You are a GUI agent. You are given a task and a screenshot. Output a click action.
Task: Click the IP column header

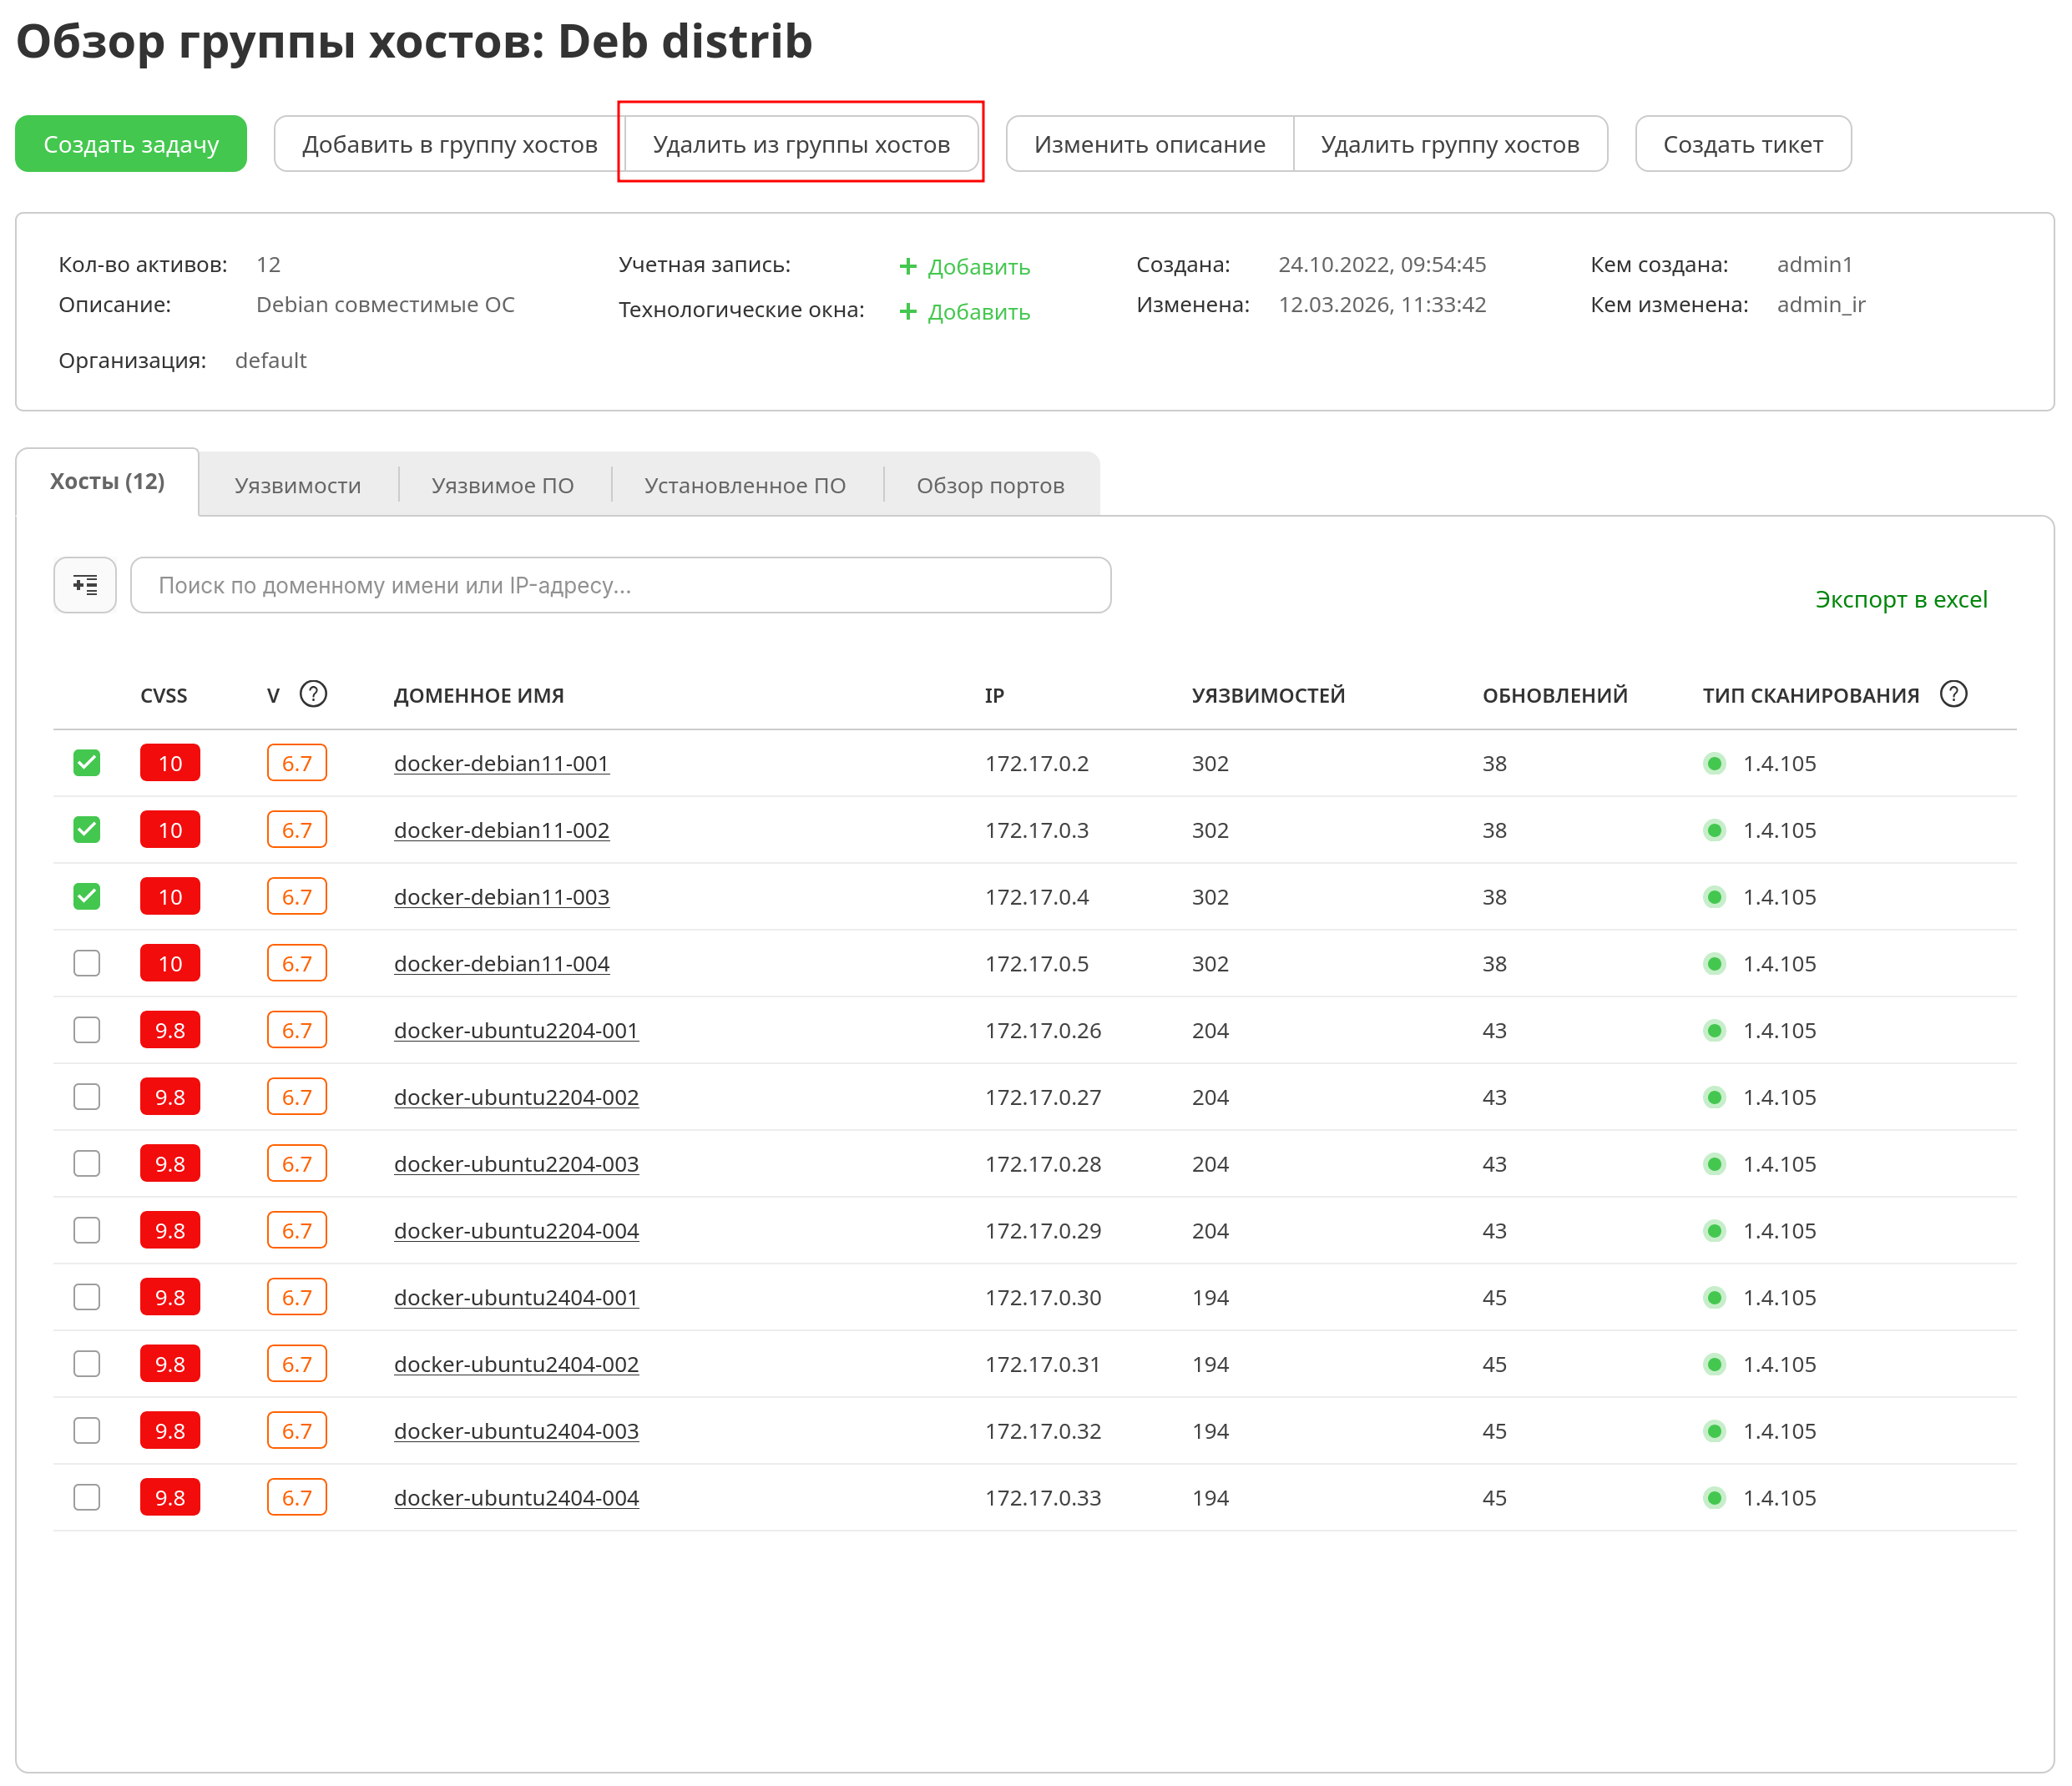[x=994, y=696]
